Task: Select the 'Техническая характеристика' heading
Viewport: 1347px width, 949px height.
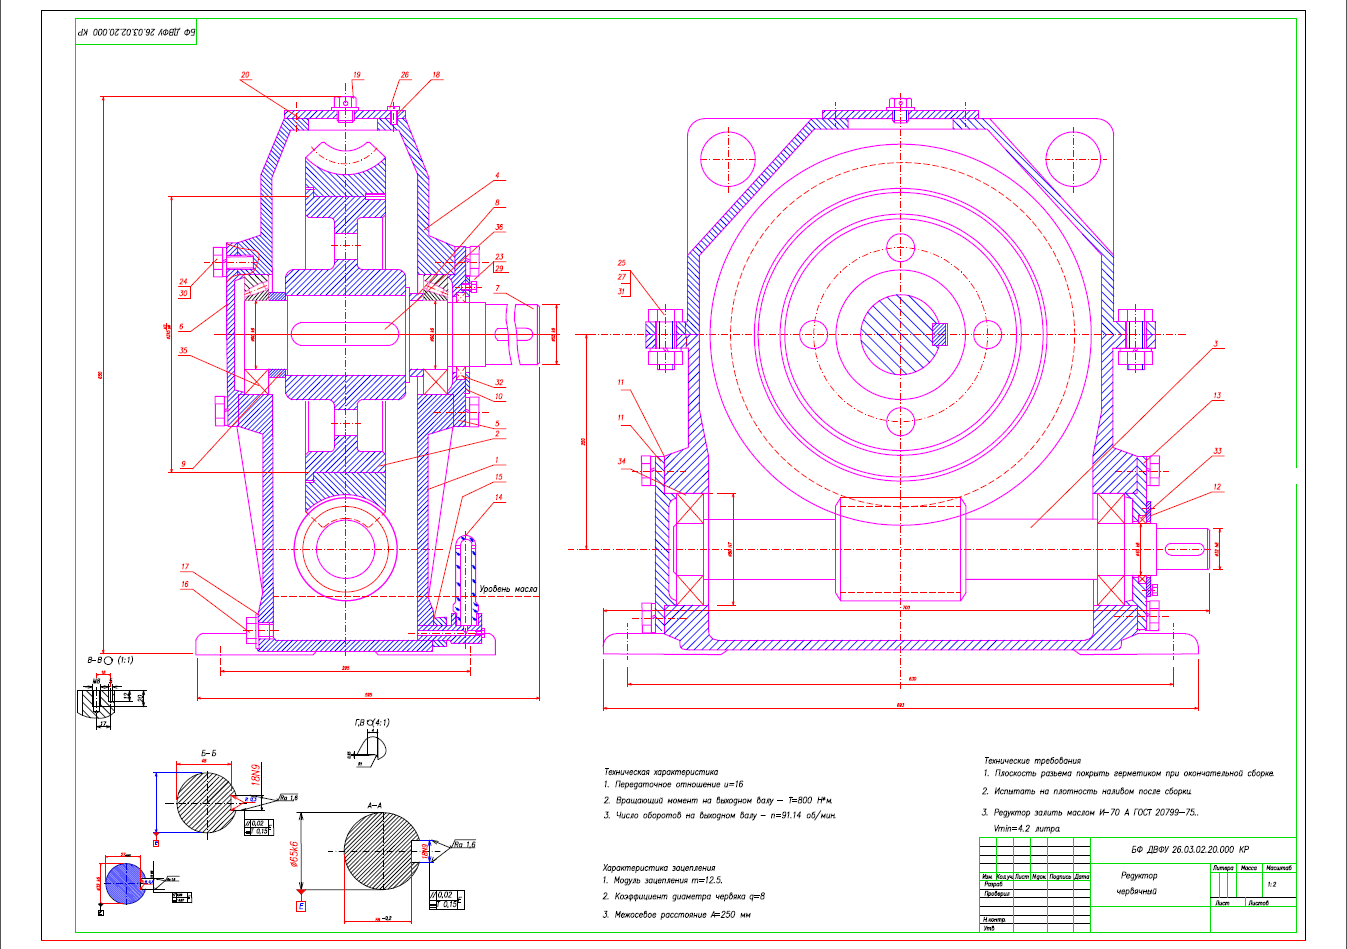Action: pyautogui.click(x=660, y=772)
